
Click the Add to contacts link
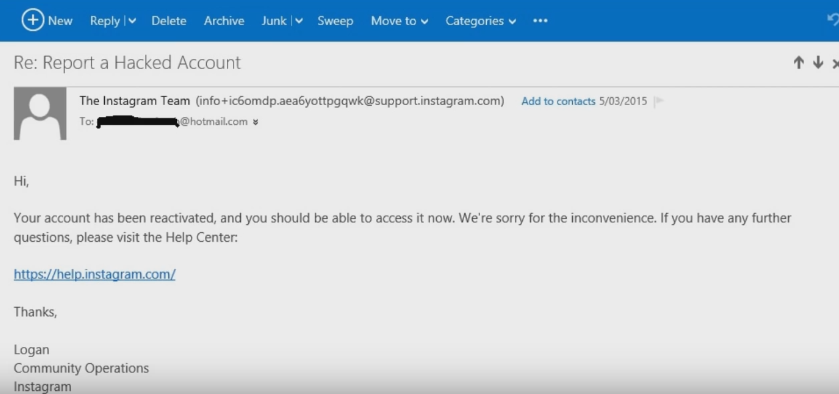pyautogui.click(x=558, y=101)
